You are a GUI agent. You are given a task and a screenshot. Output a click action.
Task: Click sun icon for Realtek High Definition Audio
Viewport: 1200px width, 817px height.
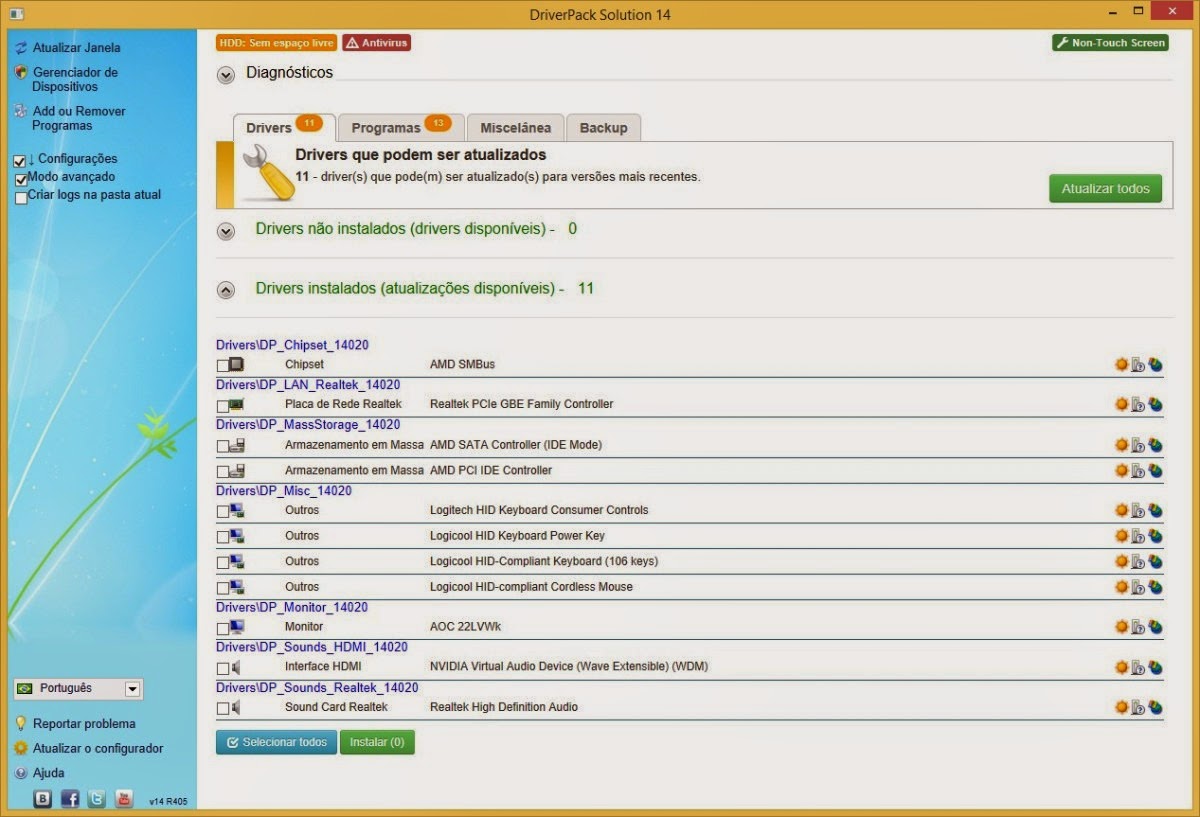pyautogui.click(x=1122, y=707)
